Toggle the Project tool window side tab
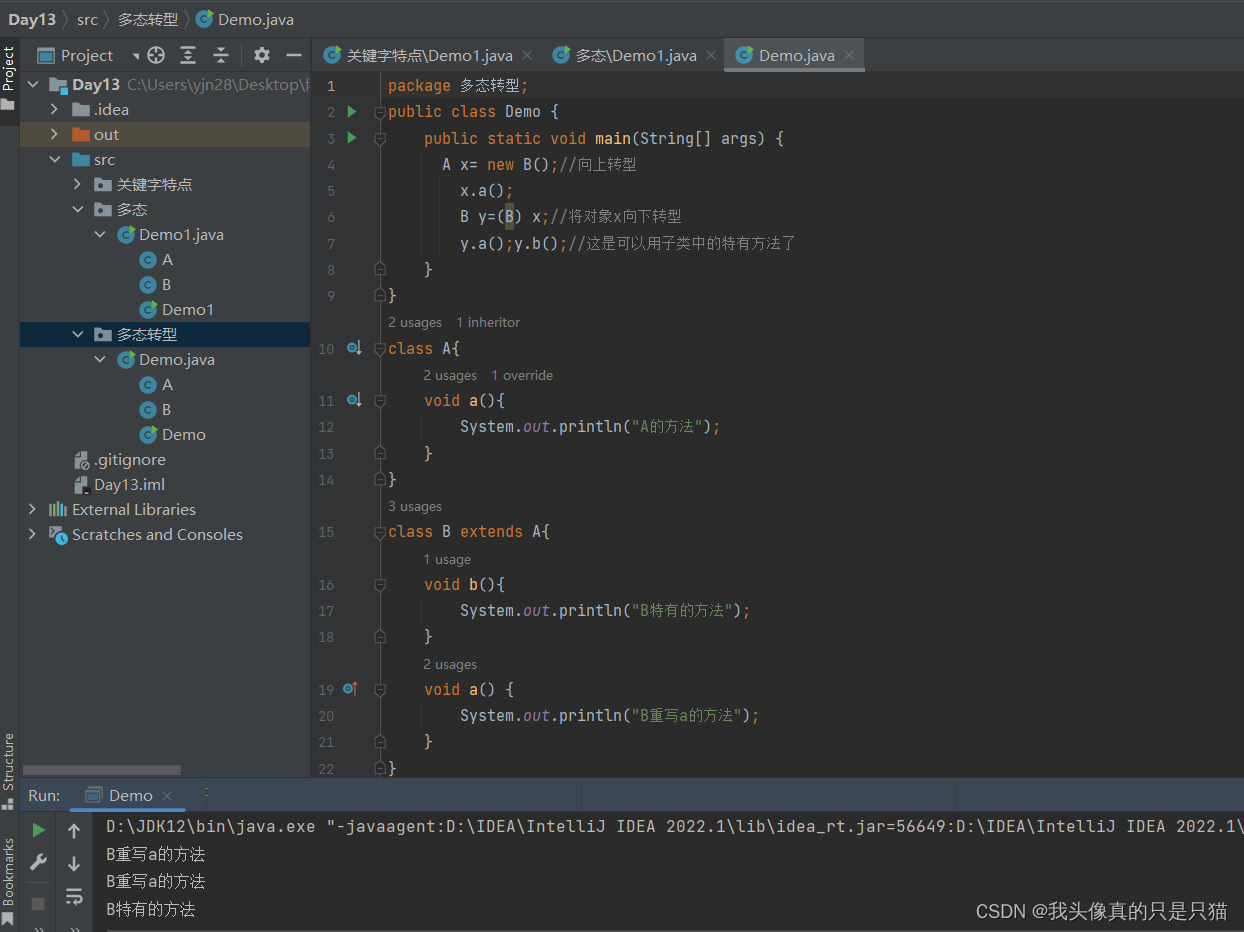1244x932 pixels. (9, 80)
